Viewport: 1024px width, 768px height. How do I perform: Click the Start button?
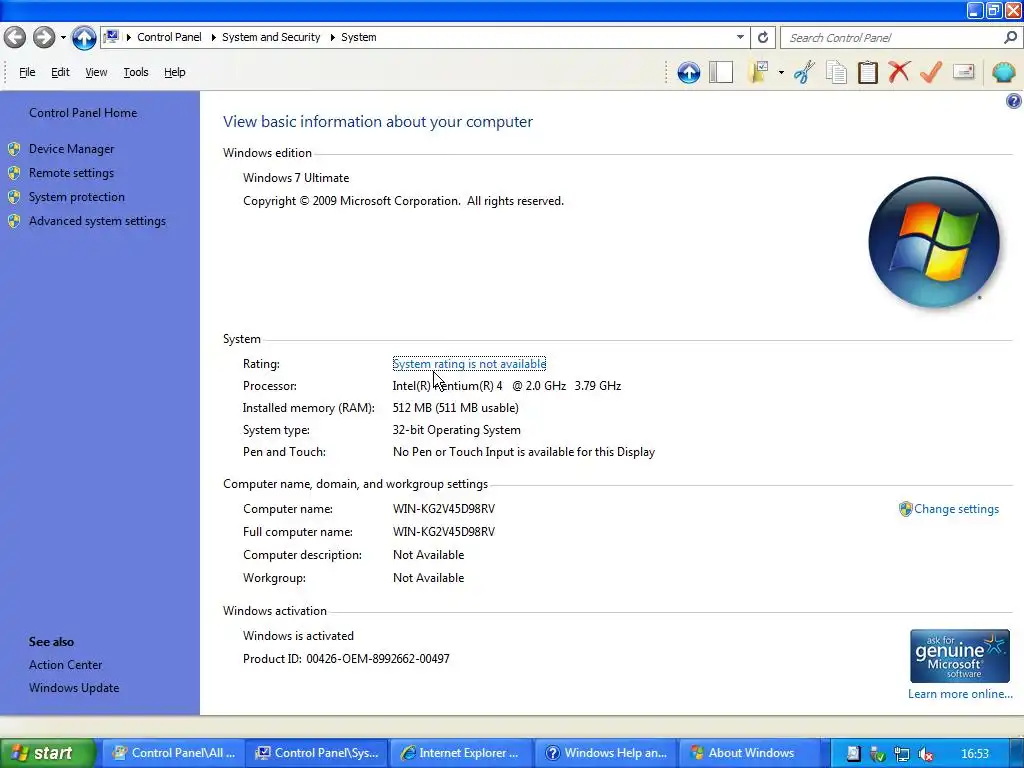[x=47, y=753]
